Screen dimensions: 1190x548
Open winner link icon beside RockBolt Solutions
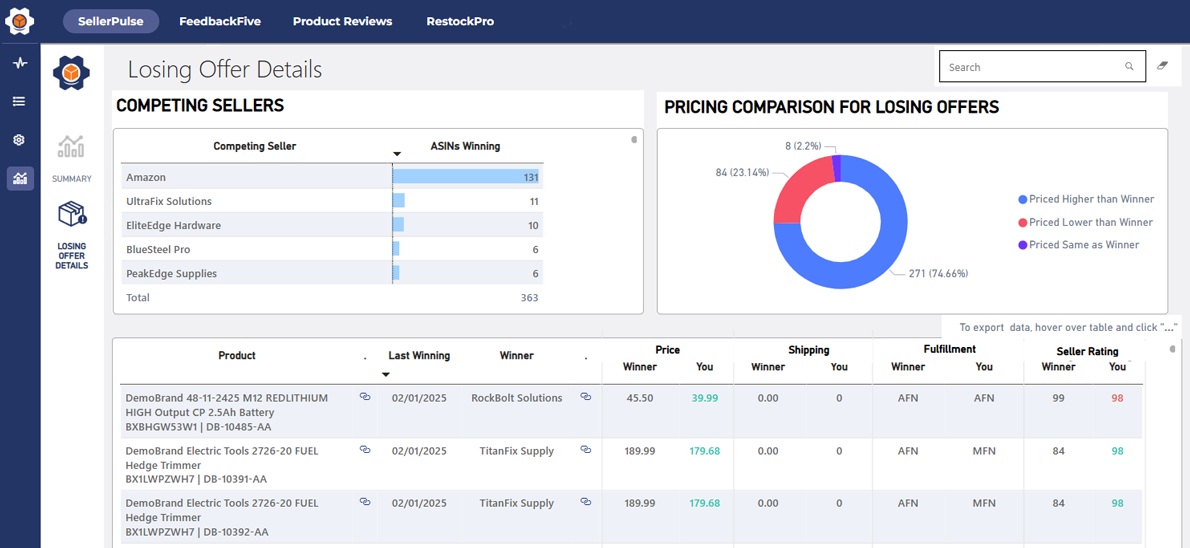586,397
